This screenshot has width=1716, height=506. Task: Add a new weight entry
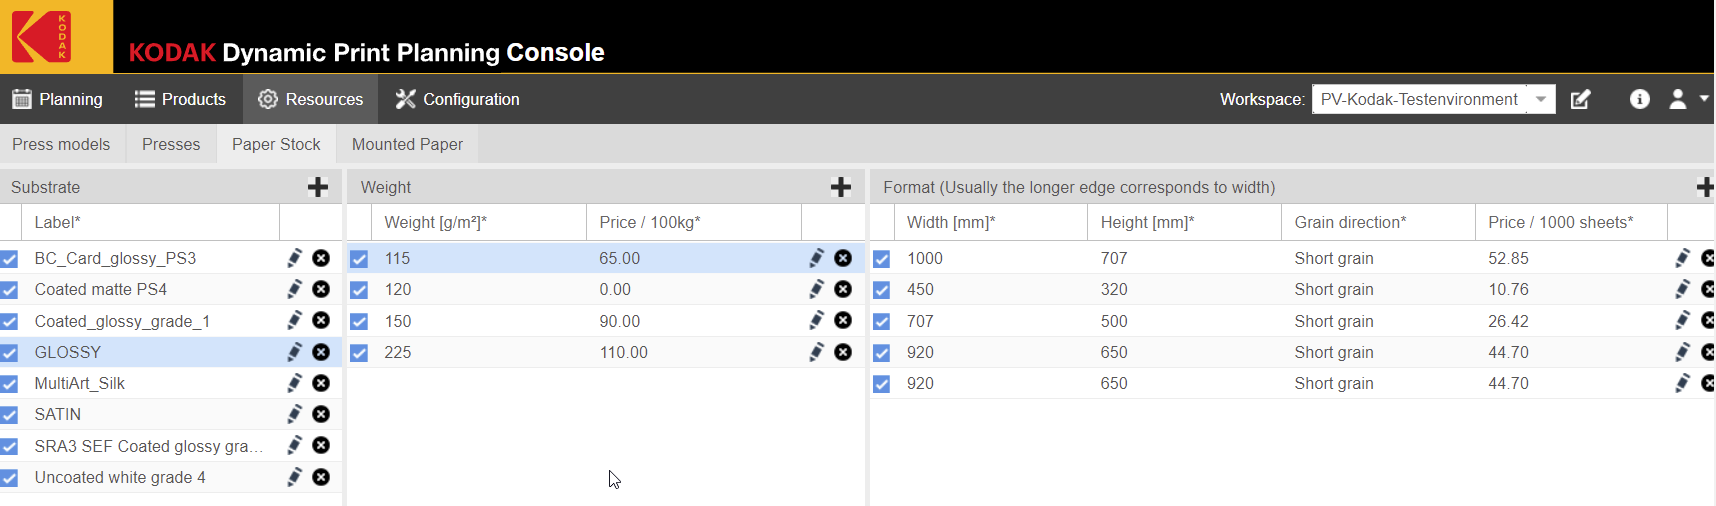point(841,187)
